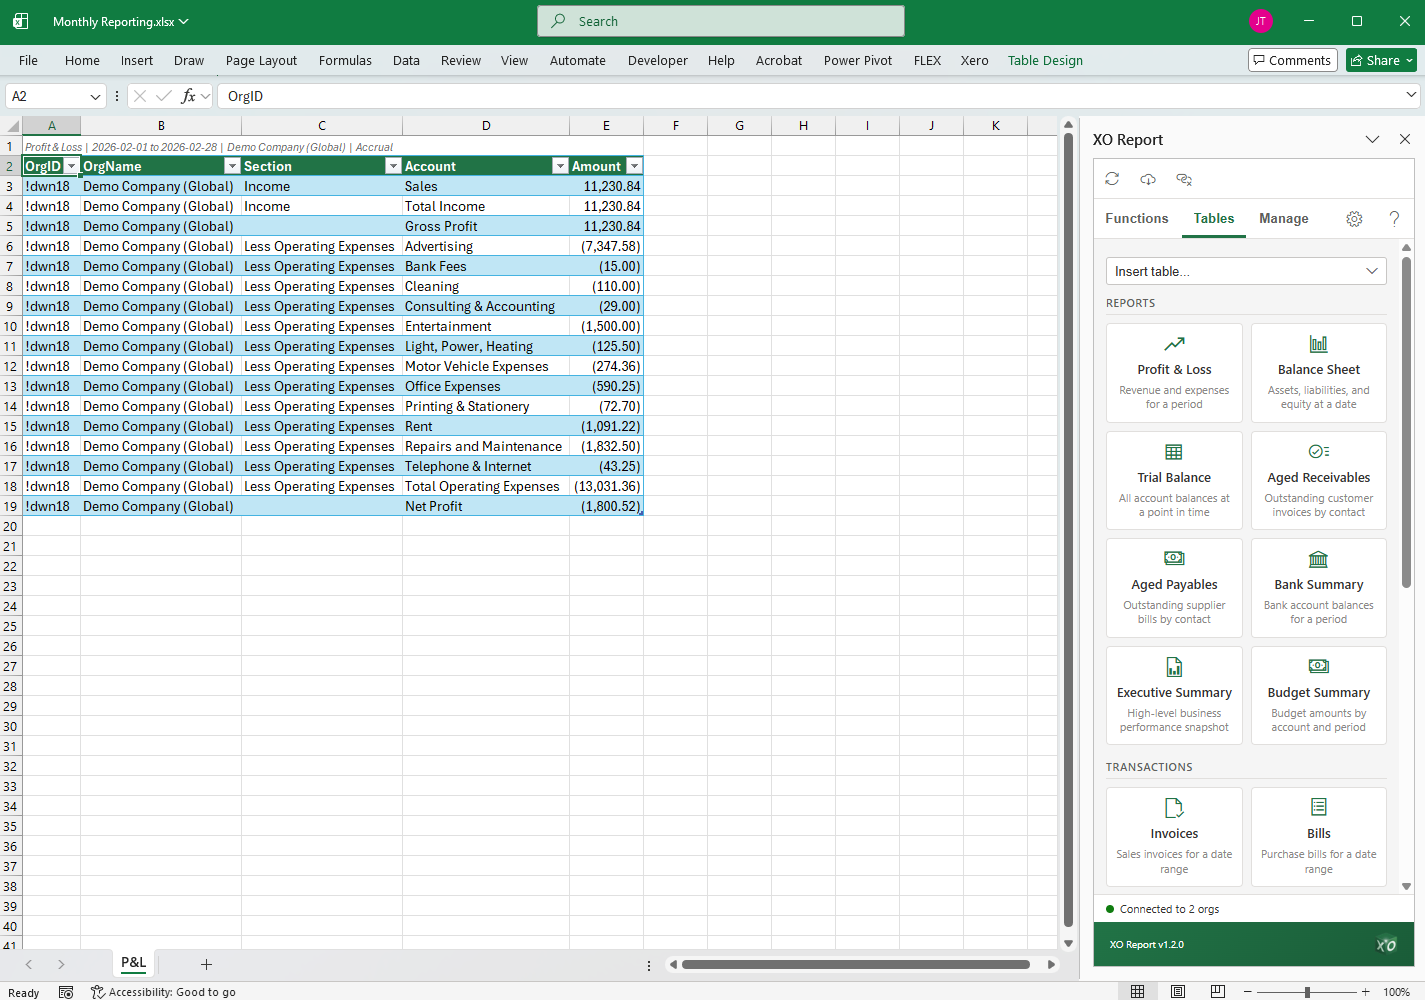Open the Monthly Reporting.xlsx file name dropdown

(x=120, y=21)
